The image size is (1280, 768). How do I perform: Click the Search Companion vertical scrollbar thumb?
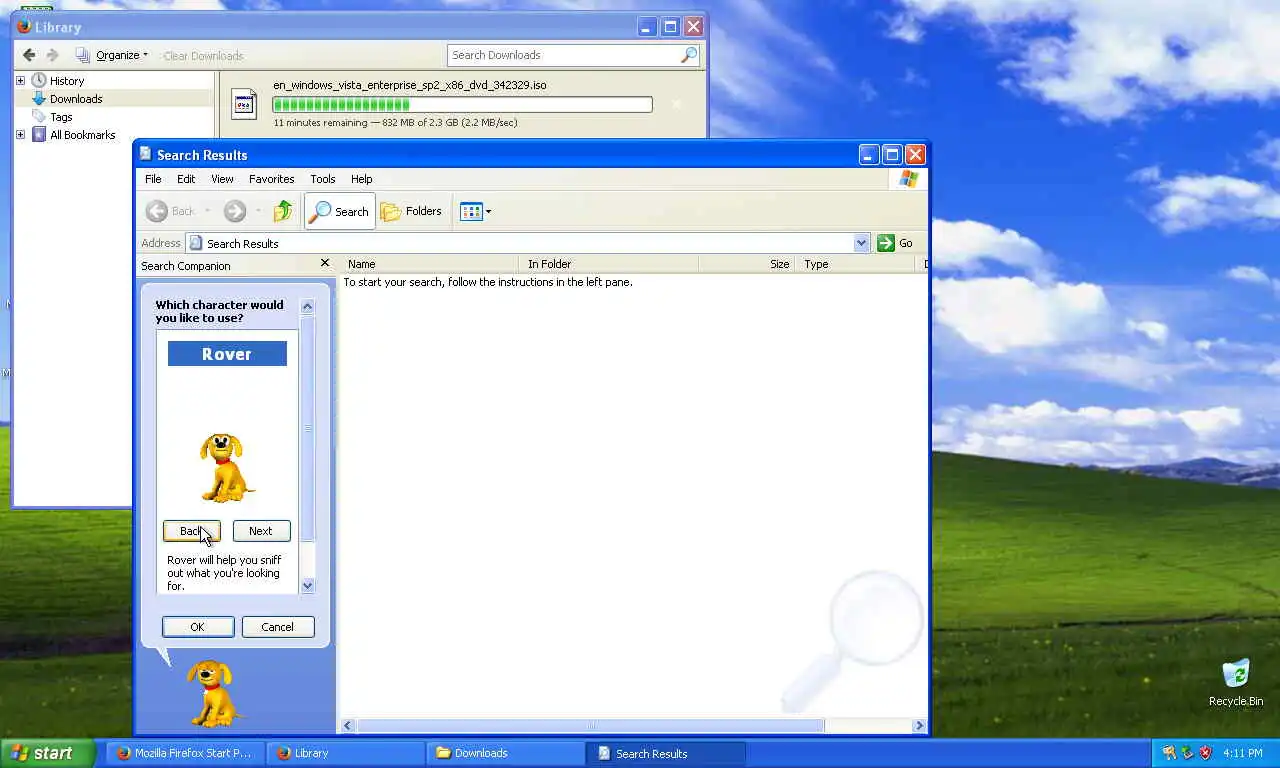(x=307, y=428)
